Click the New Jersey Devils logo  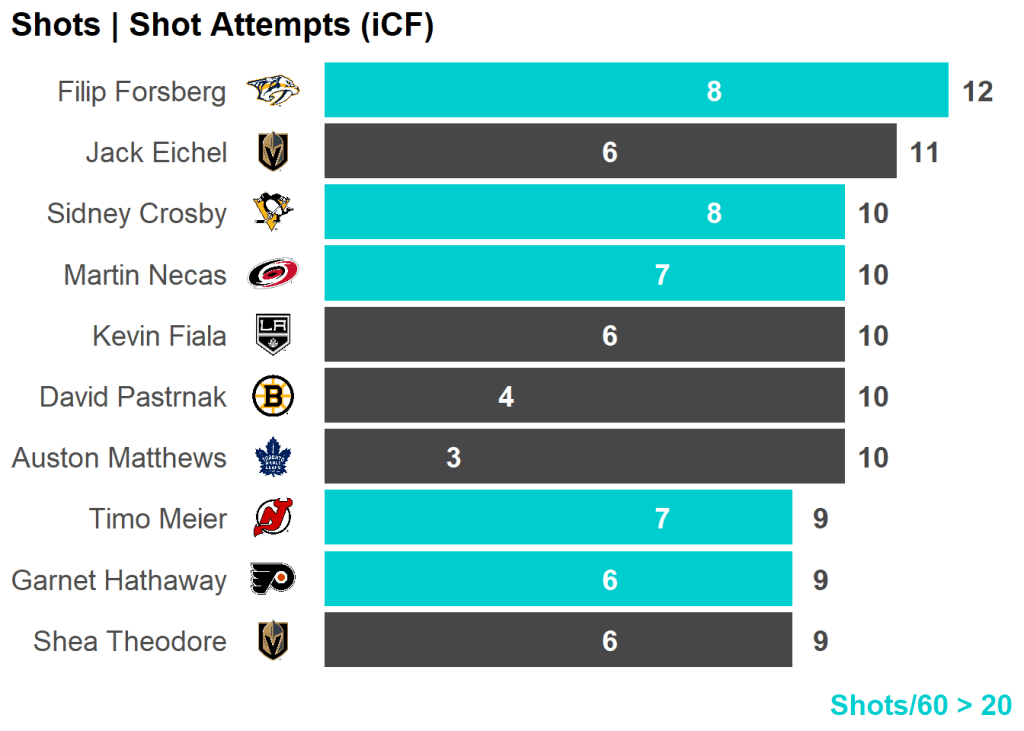pos(272,519)
